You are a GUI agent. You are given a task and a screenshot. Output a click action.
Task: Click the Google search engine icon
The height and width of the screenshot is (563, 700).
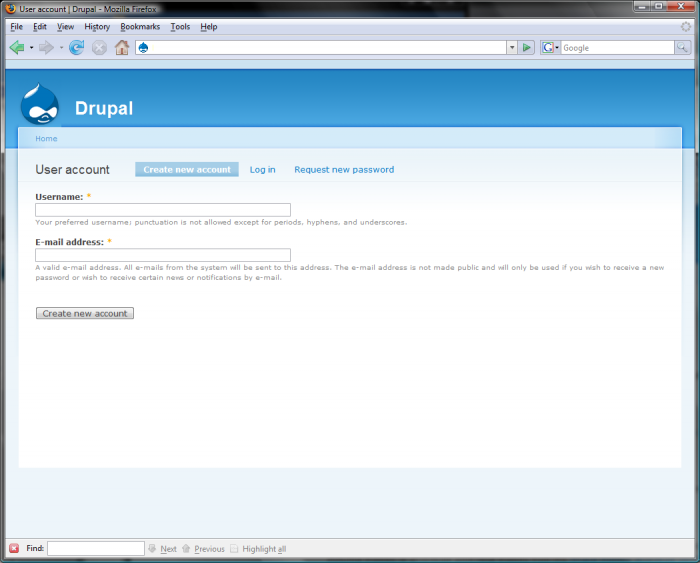click(x=548, y=47)
